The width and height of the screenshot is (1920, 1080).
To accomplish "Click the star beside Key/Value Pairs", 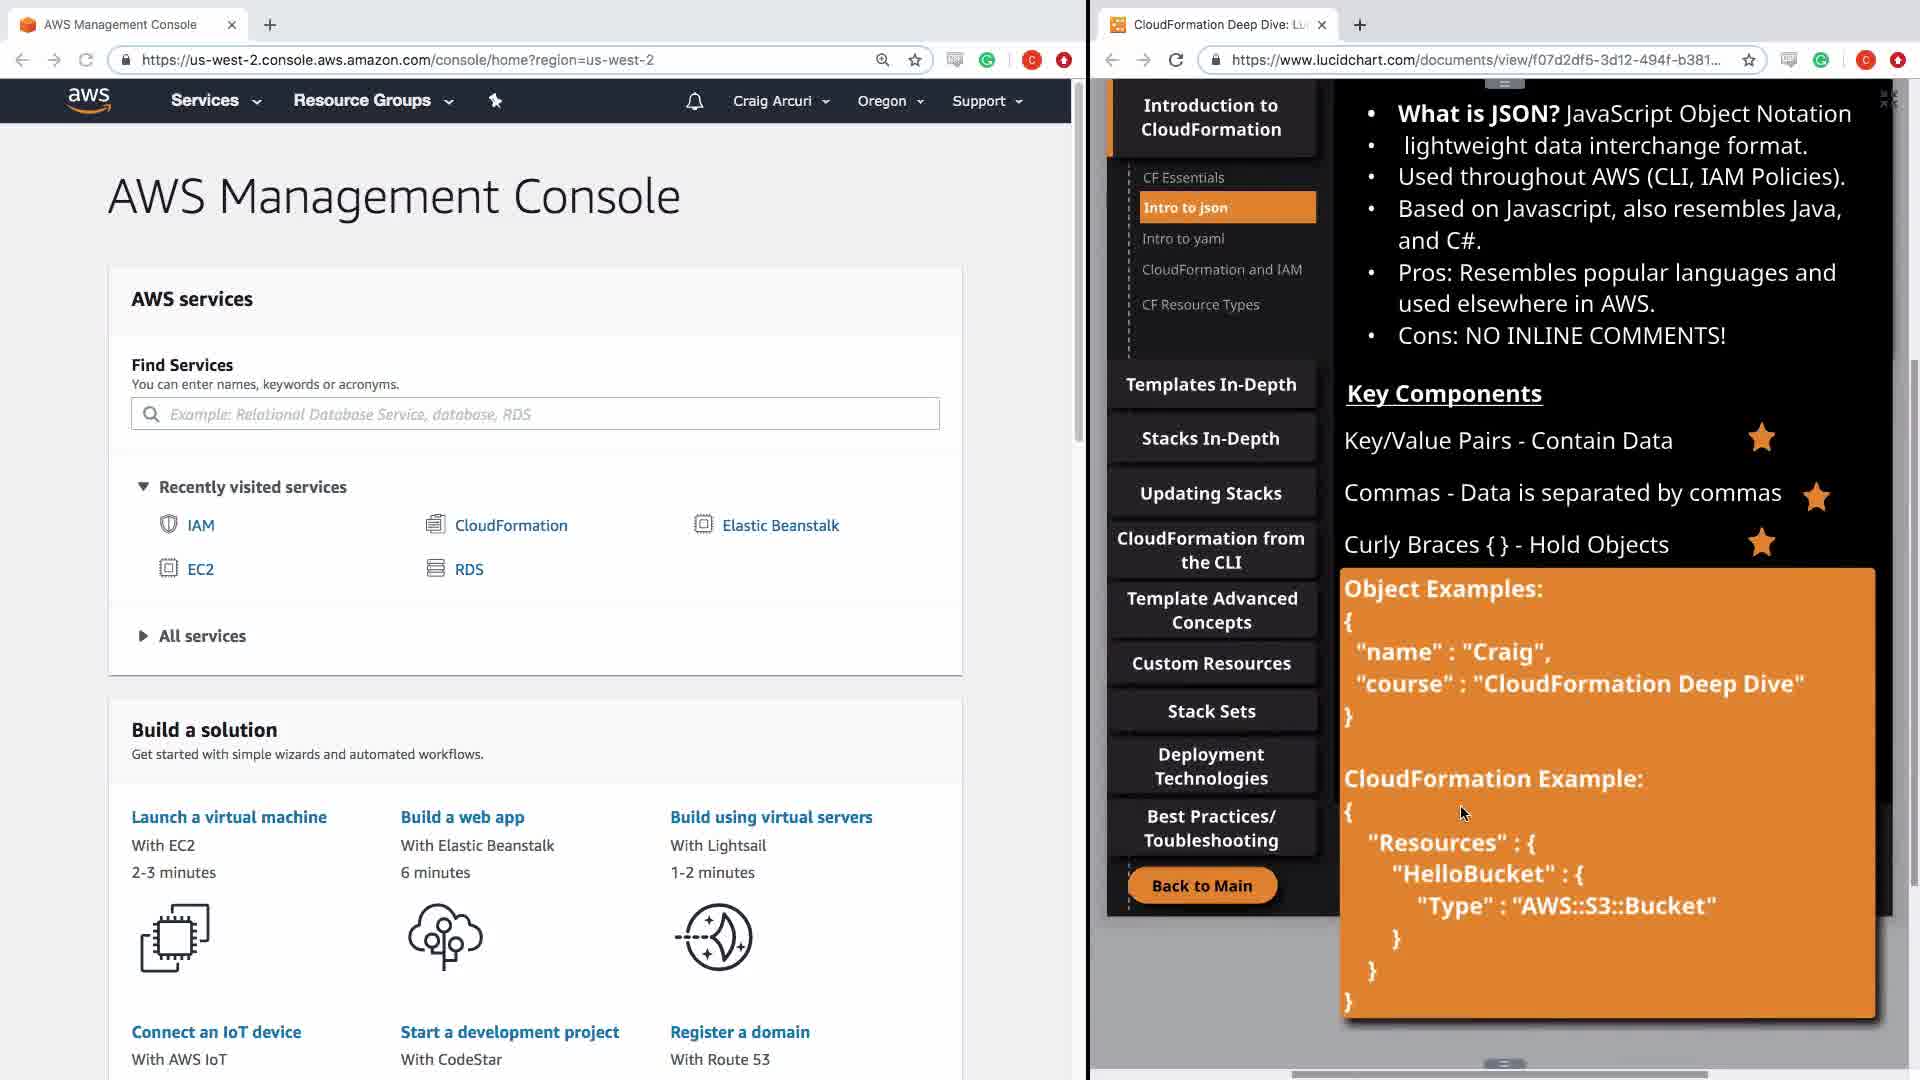I will point(1761,438).
